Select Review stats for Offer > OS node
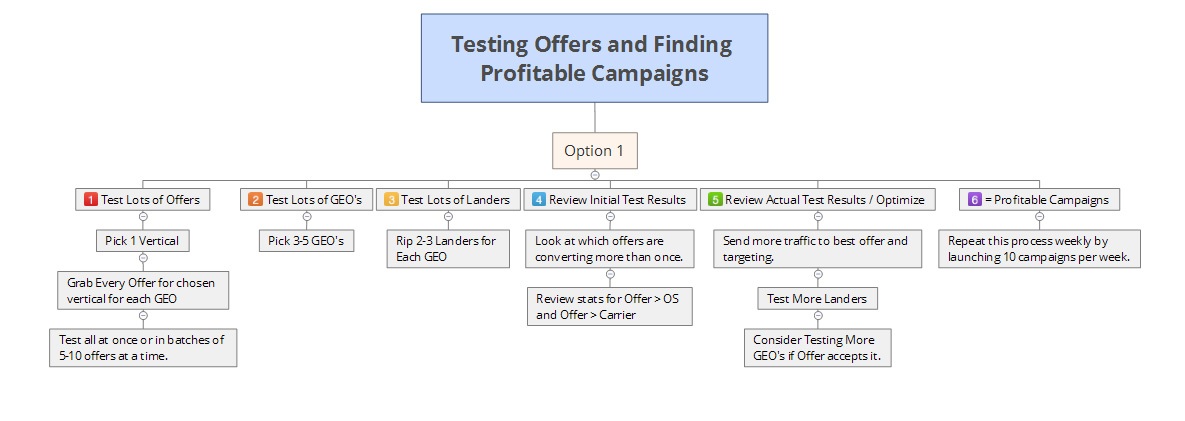Screen dimensions: 1185x421 610,306
